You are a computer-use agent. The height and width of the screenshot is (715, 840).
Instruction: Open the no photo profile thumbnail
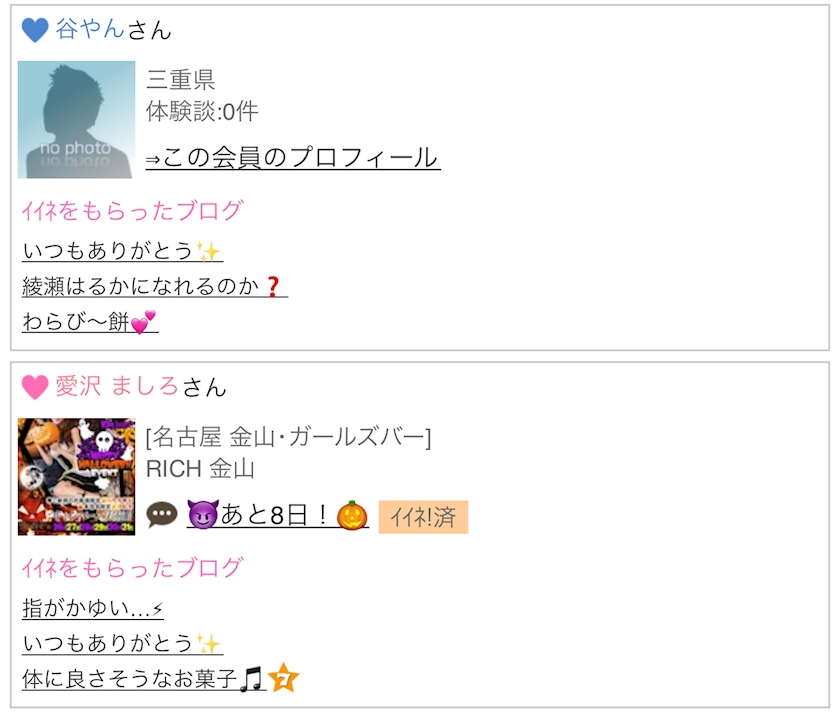coord(77,119)
